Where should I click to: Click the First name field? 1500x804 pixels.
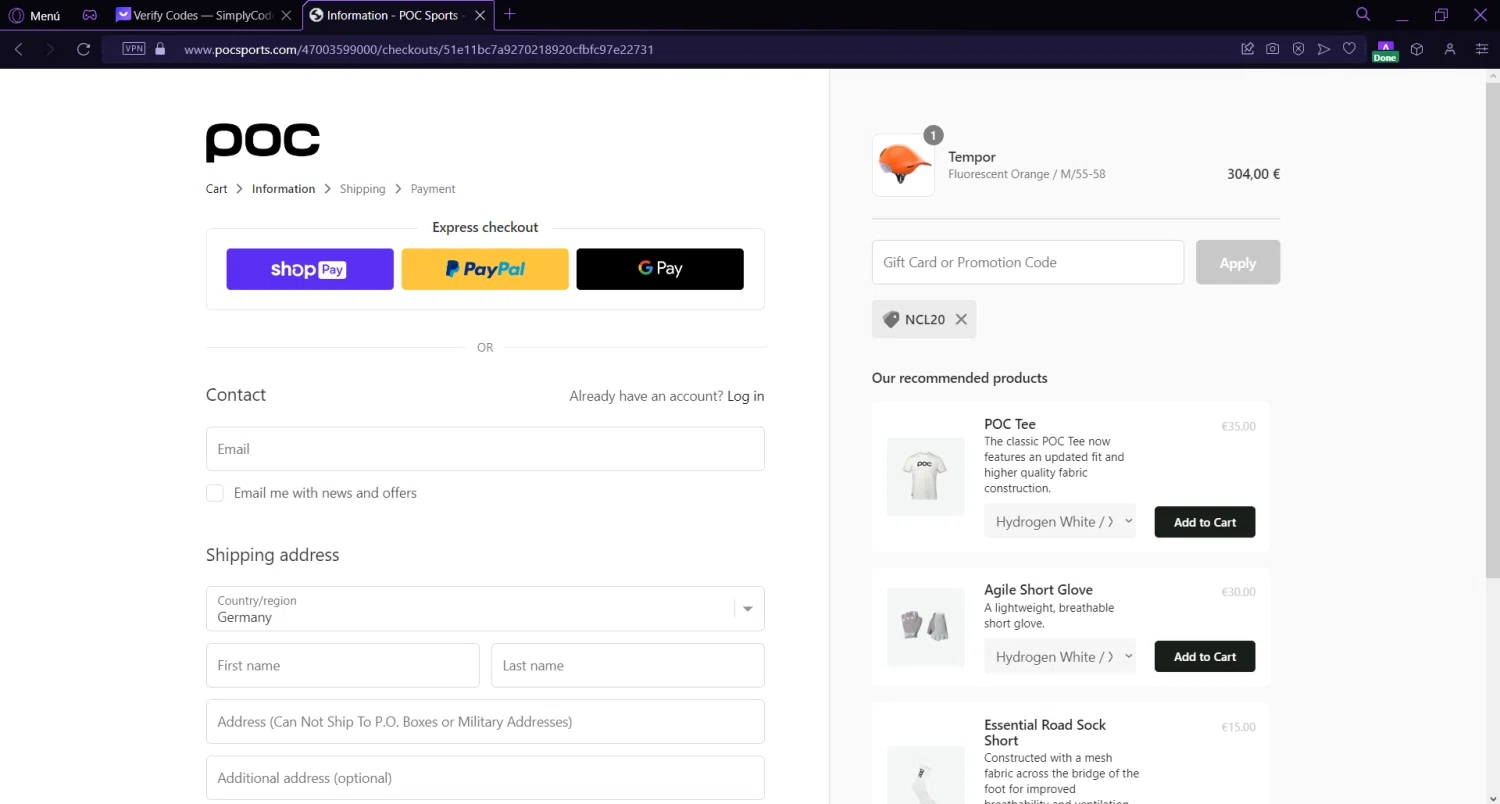pyautogui.click(x=343, y=665)
